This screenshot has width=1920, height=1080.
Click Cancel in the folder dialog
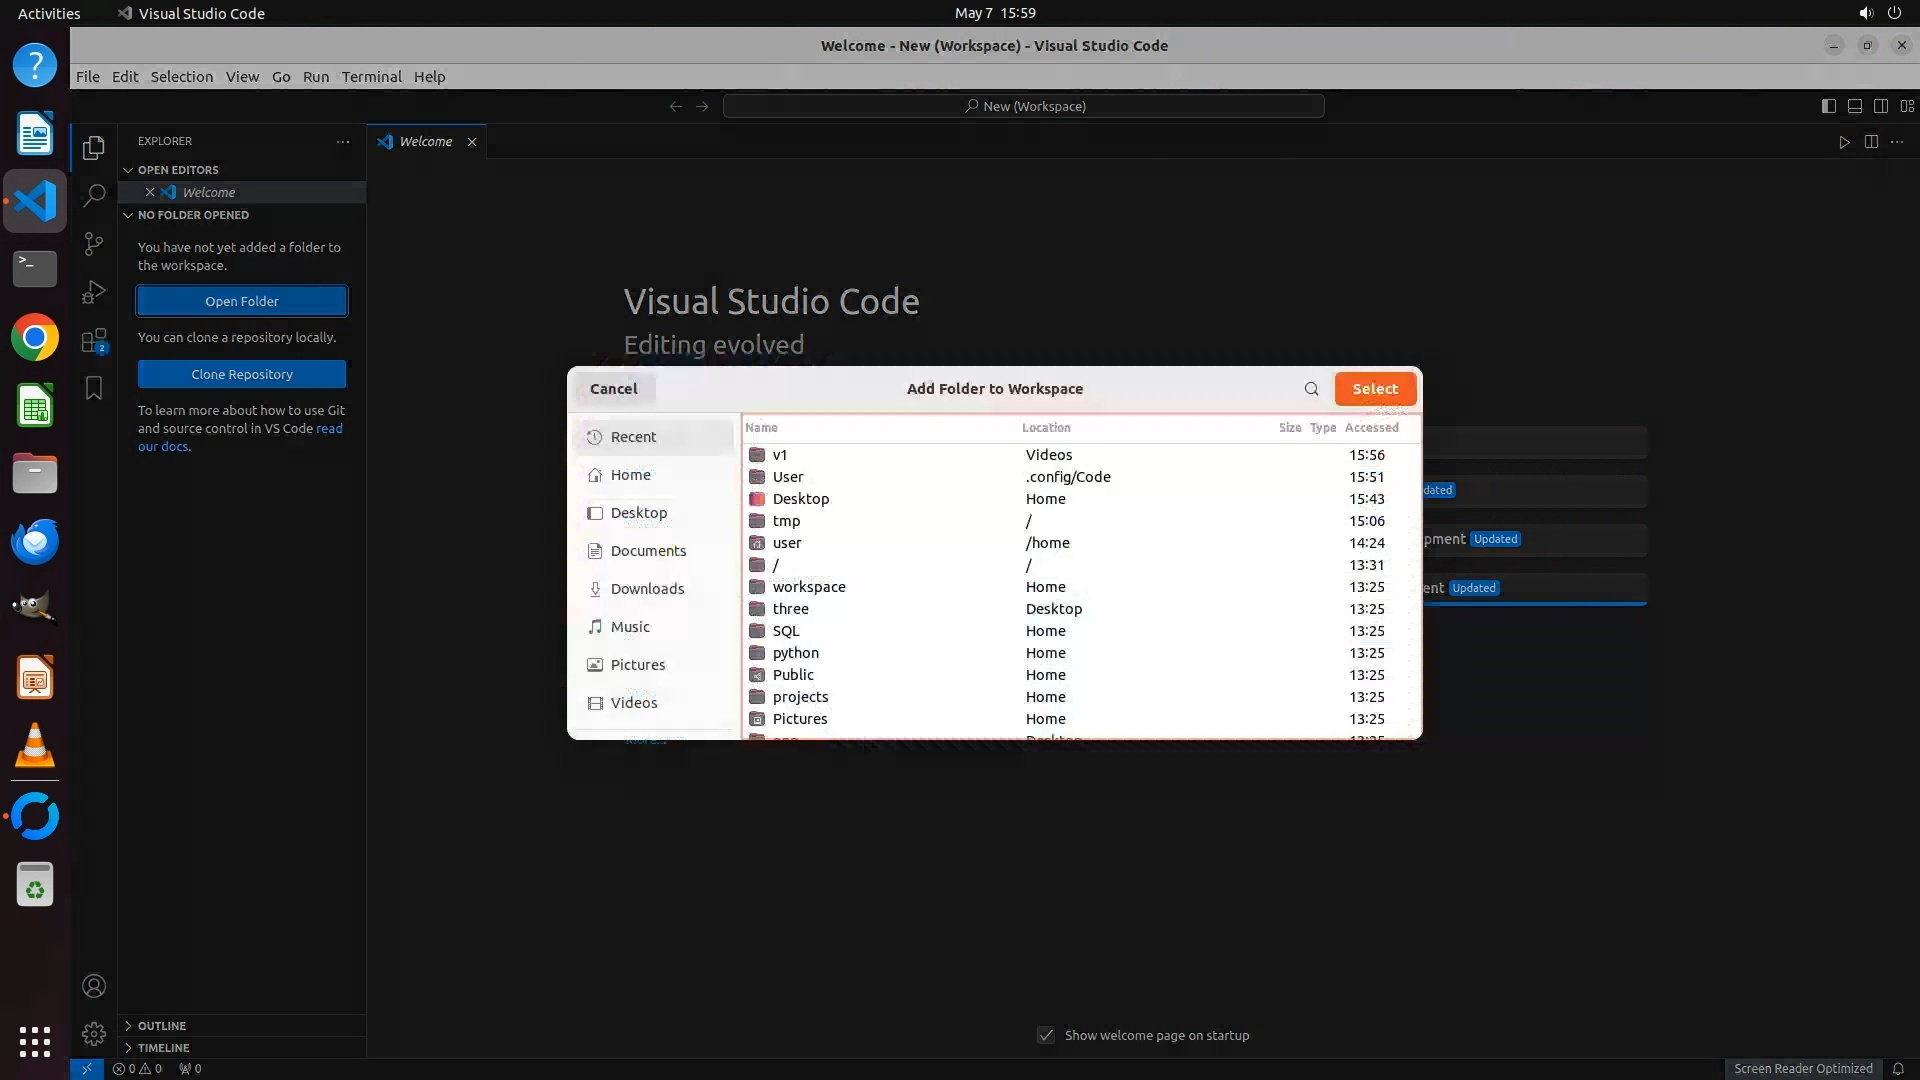click(x=613, y=389)
